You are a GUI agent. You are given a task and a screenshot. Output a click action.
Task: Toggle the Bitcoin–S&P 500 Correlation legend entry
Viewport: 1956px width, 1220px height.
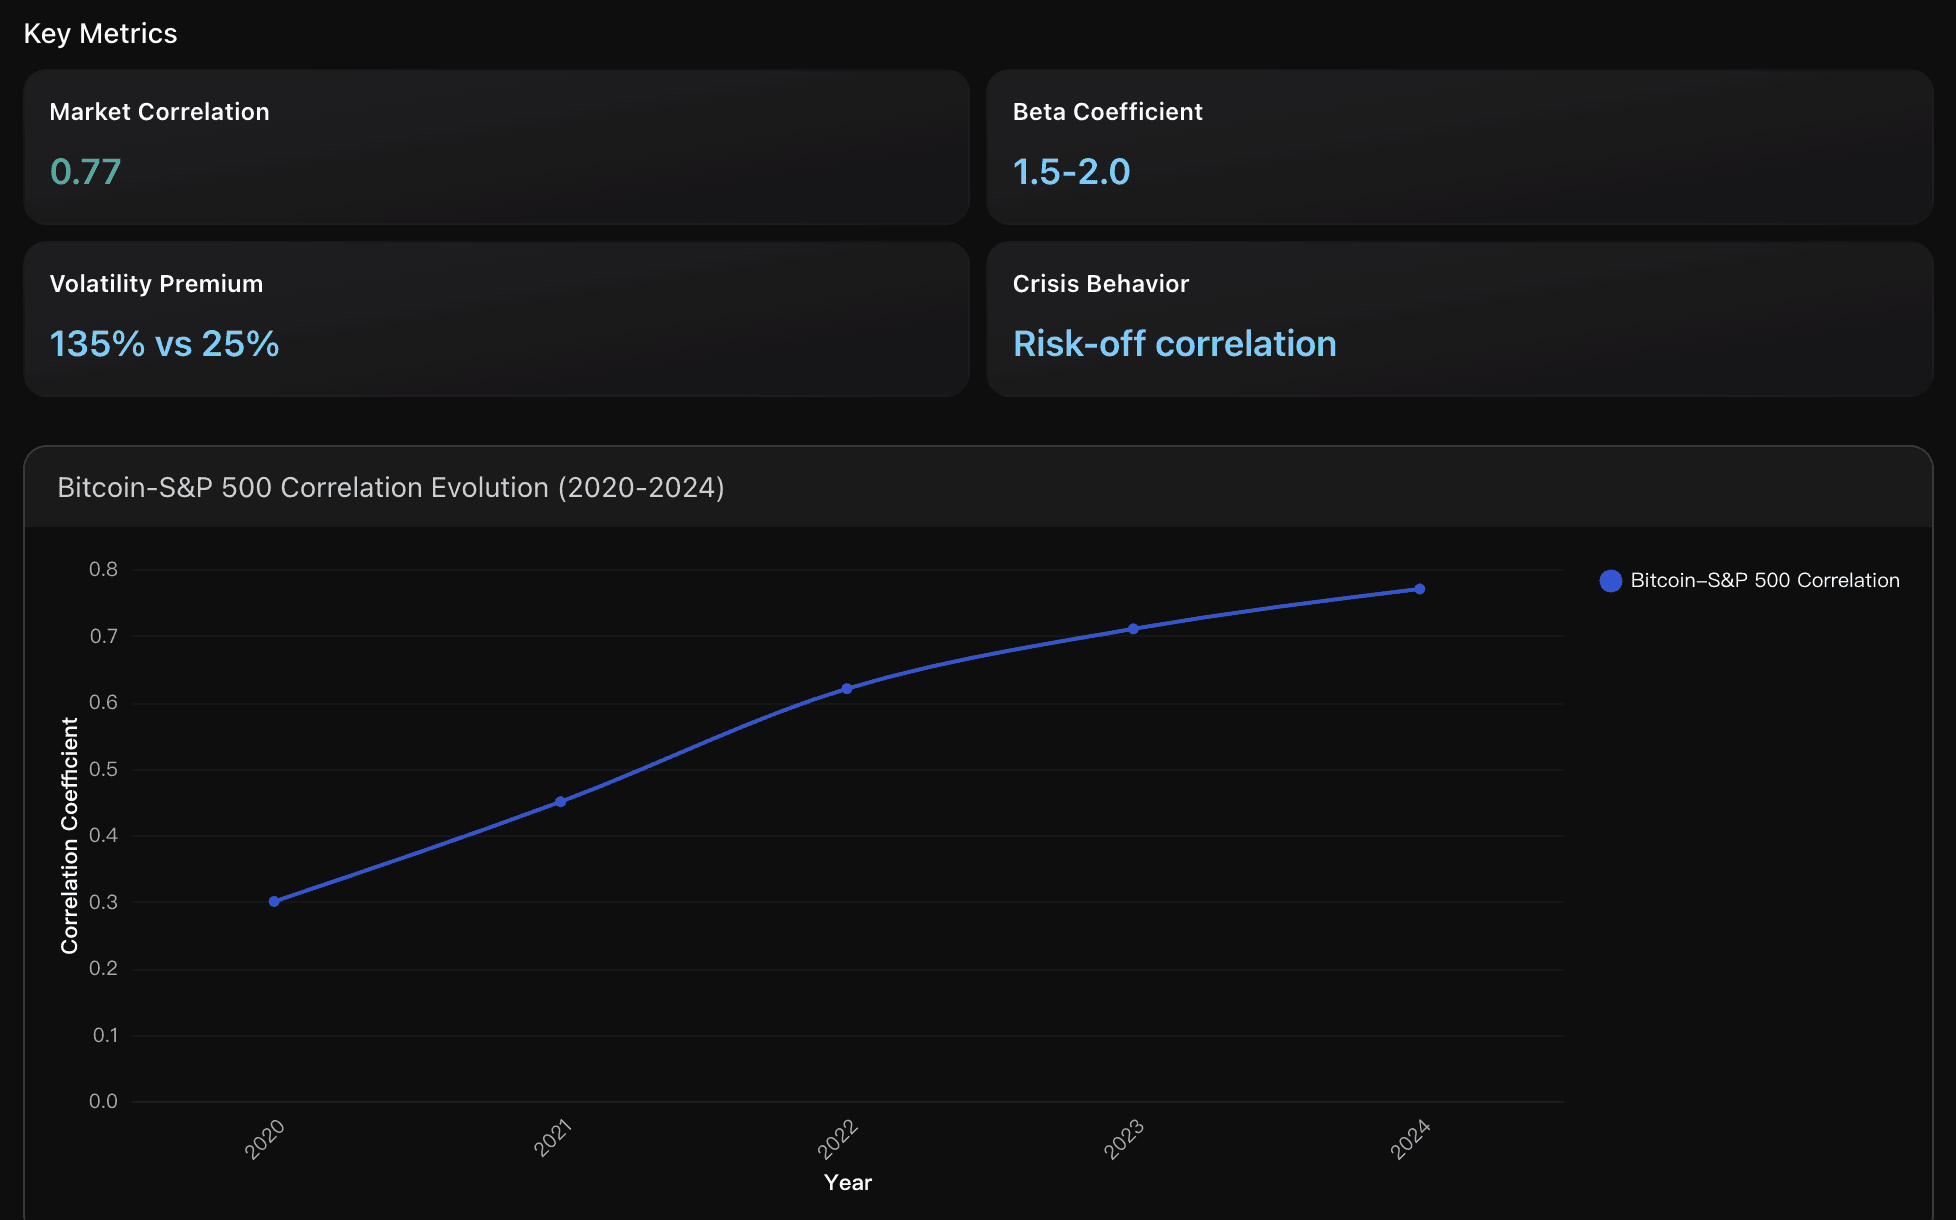click(x=1750, y=580)
